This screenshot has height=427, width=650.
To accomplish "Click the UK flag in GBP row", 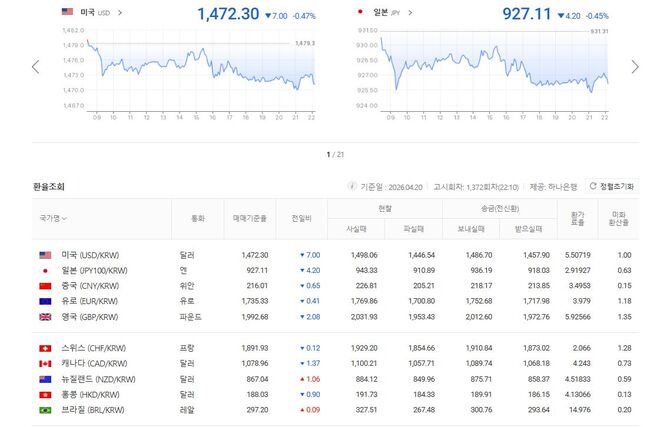I will tap(45, 317).
